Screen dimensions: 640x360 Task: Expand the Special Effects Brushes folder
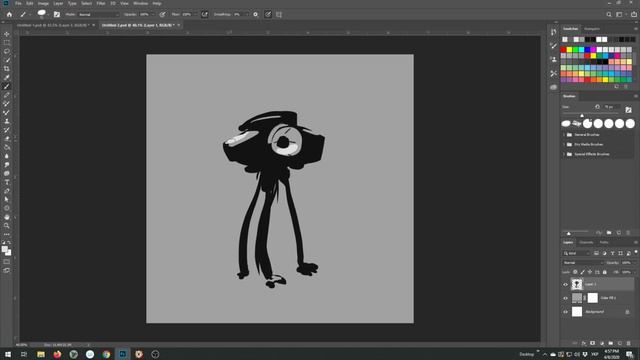(564, 154)
